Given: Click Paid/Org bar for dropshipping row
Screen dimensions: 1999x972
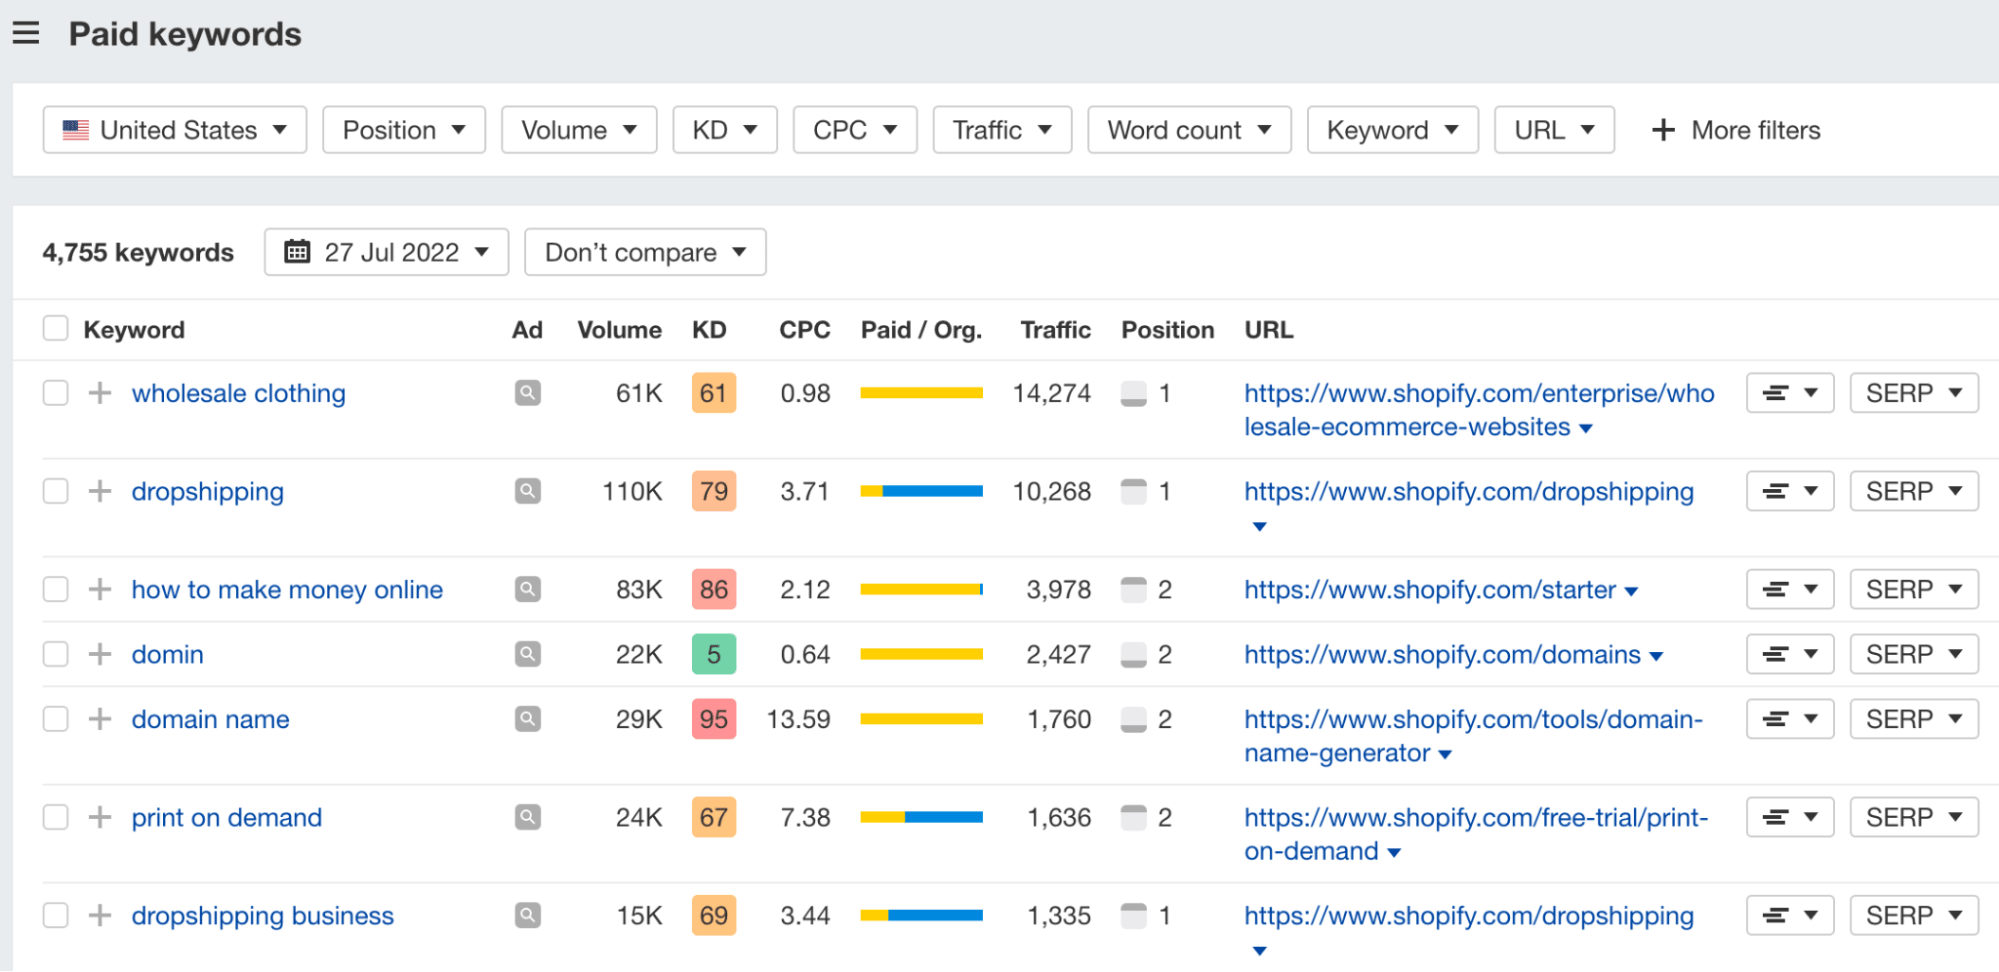Looking at the screenshot, I should [x=921, y=491].
